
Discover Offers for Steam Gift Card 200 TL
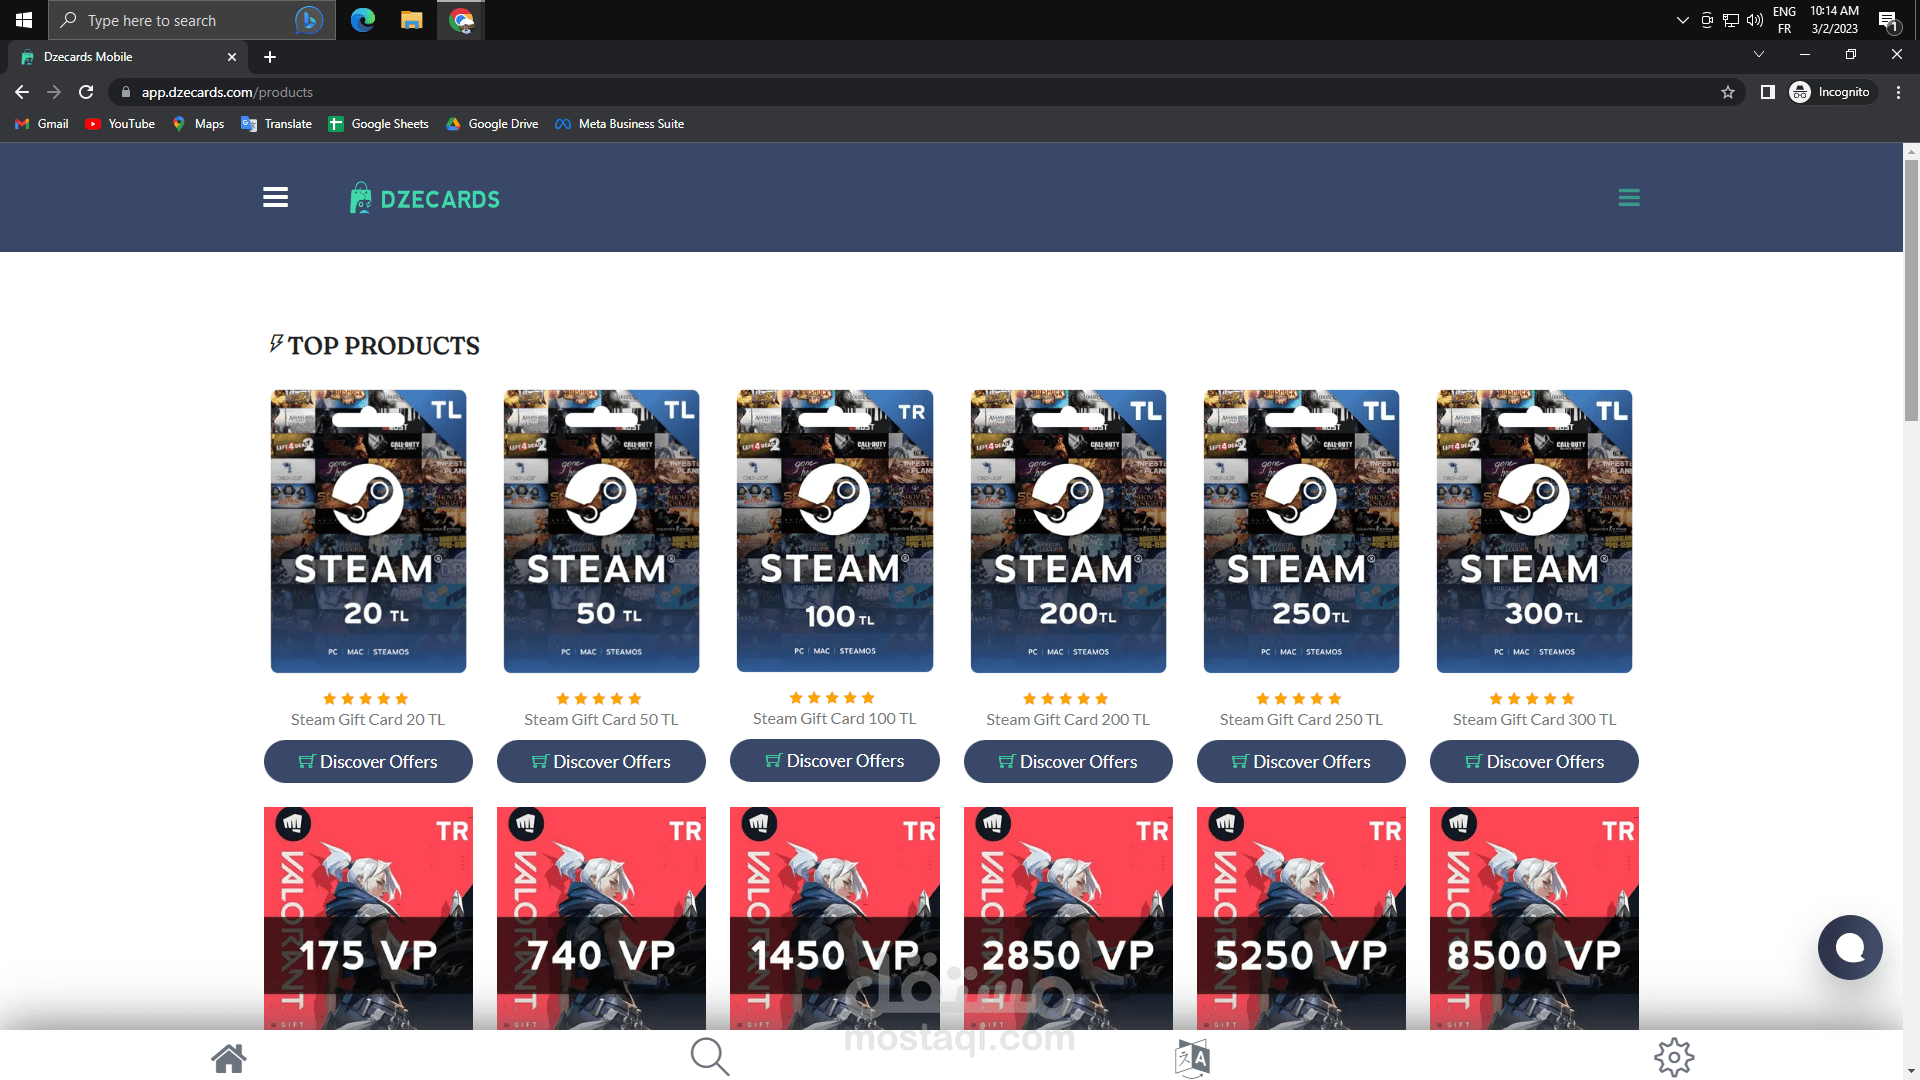pyautogui.click(x=1068, y=762)
